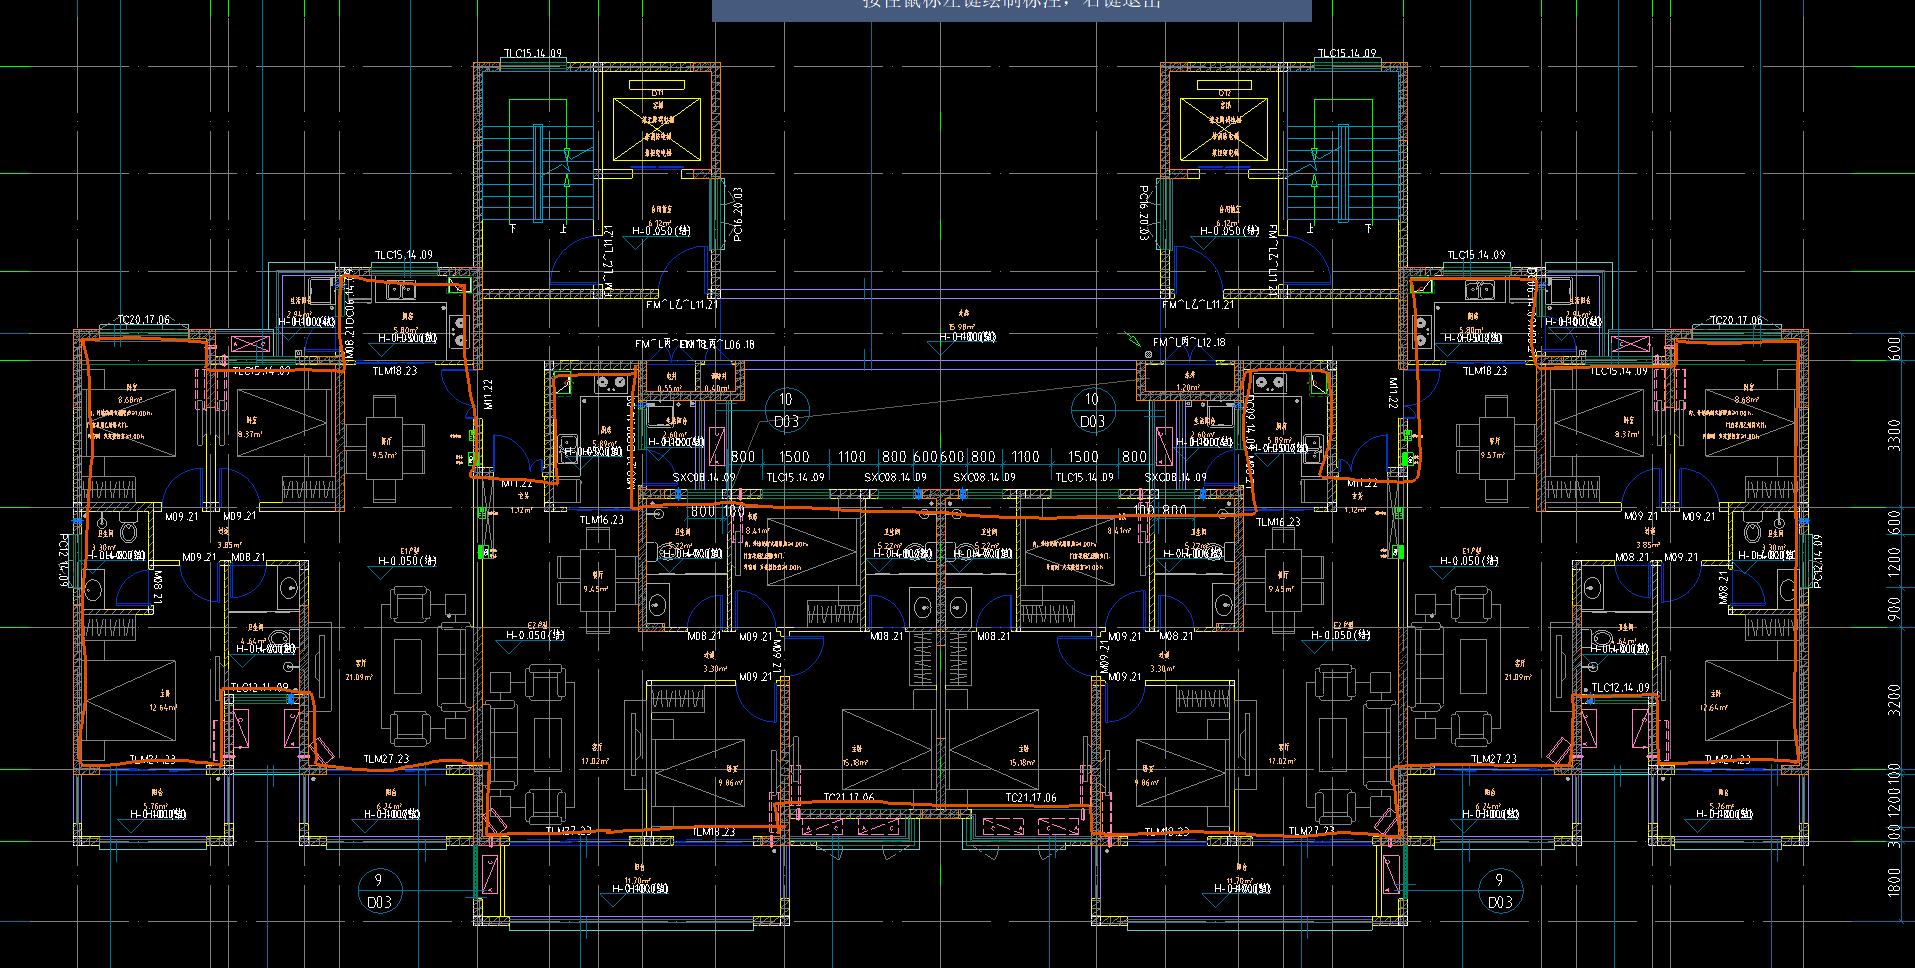The height and width of the screenshot is (968, 1915).
Task: Select the right TLM16.23 door label
Action: click(1279, 522)
